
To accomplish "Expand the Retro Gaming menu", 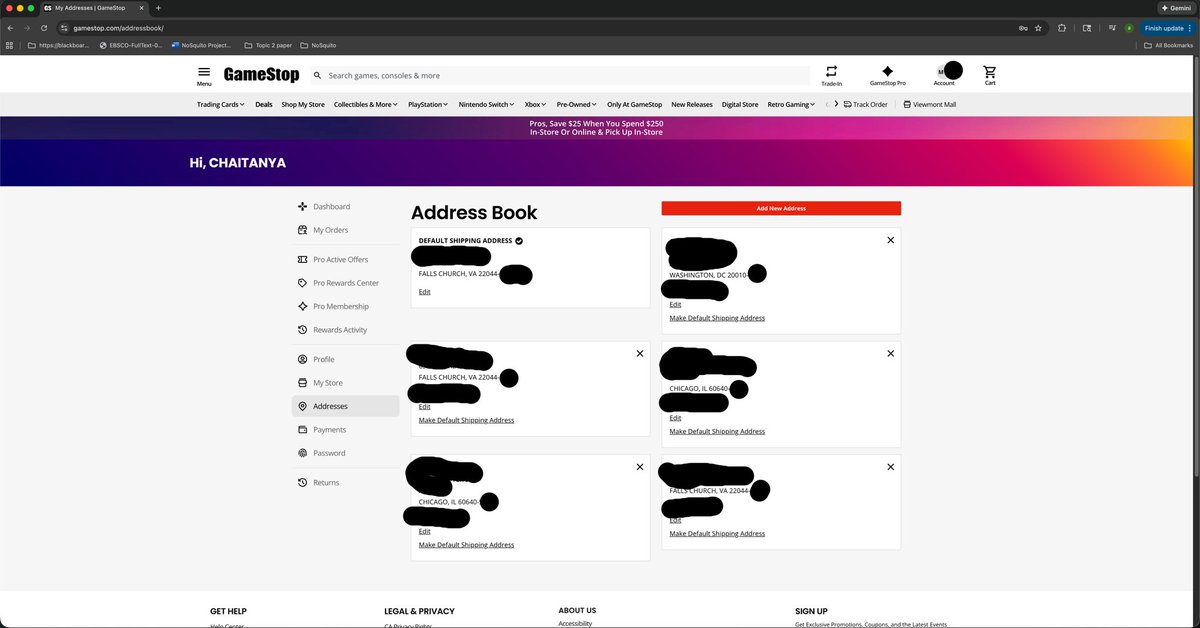I will [x=791, y=104].
